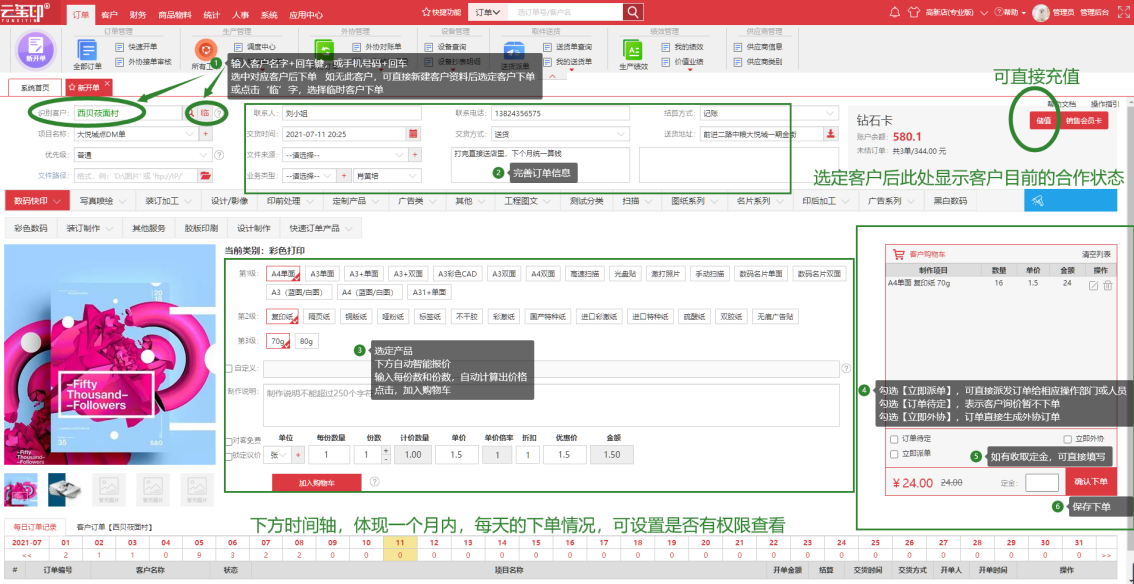Click help icon beside 临 button

(x=218, y=113)
